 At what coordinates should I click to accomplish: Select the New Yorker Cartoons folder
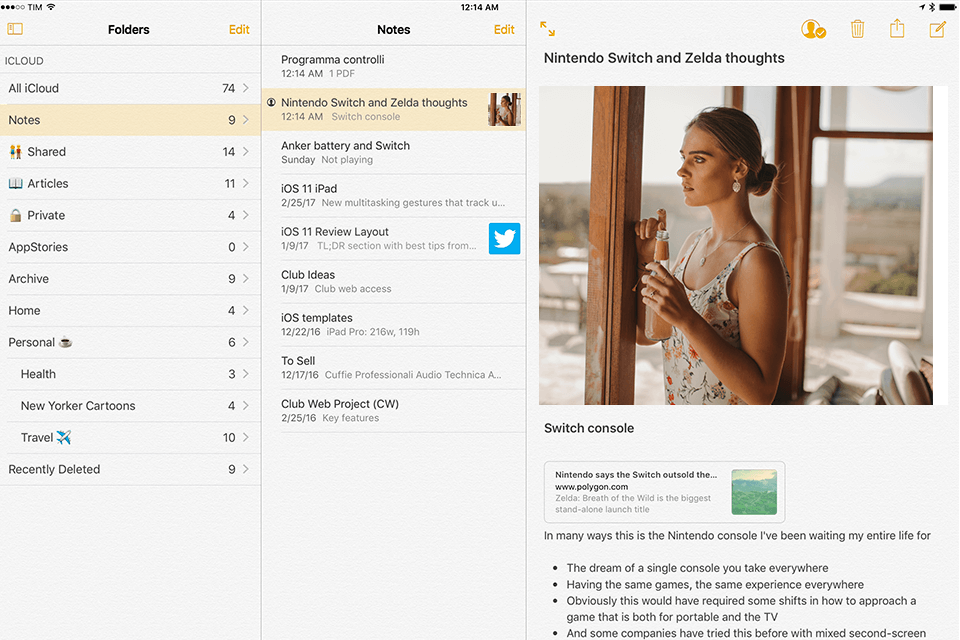coord(130,405)
